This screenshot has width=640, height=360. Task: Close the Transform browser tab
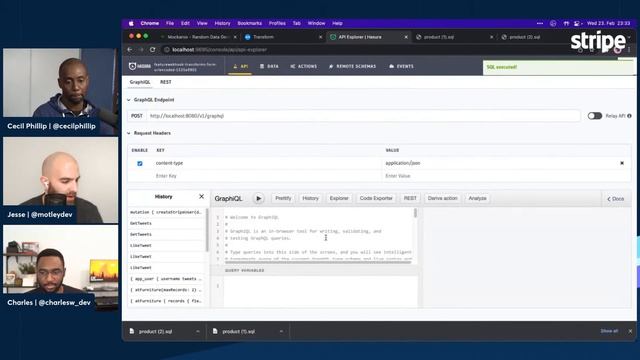320,37
